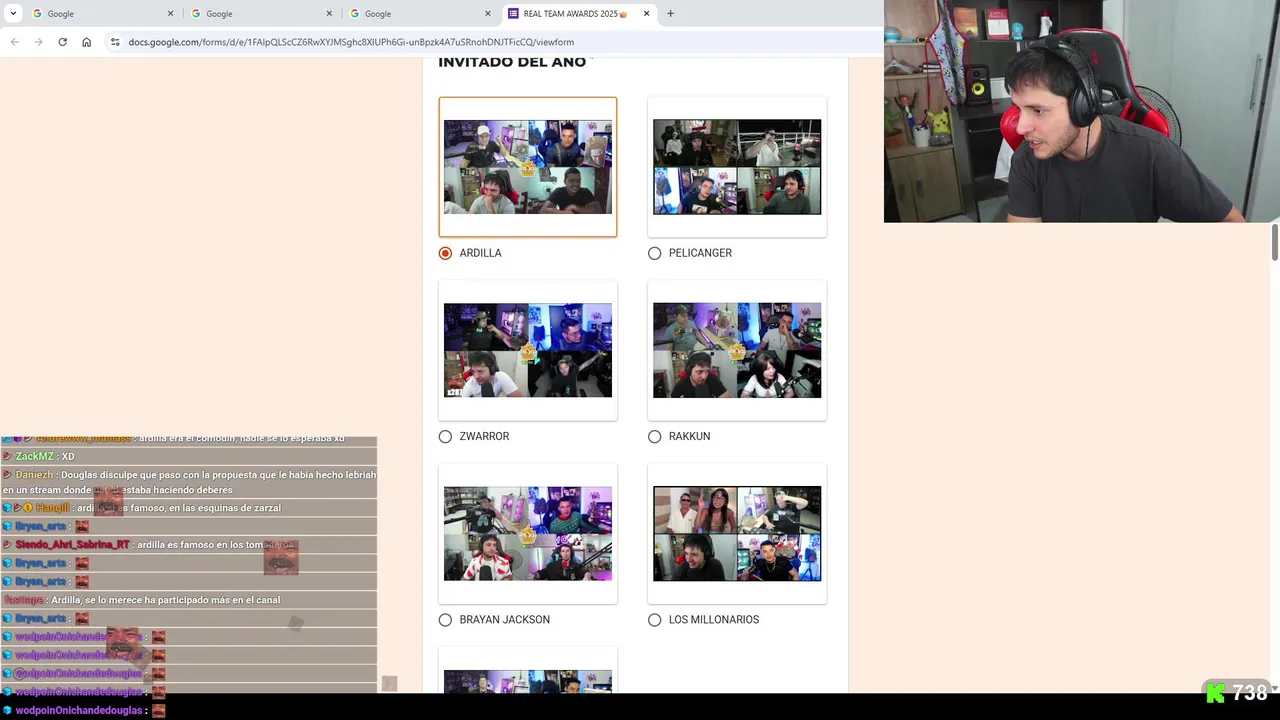This screenshot has width=1280, height=720.
Task: Click the Daniezh chat username
Action: (x=35, y=475)
